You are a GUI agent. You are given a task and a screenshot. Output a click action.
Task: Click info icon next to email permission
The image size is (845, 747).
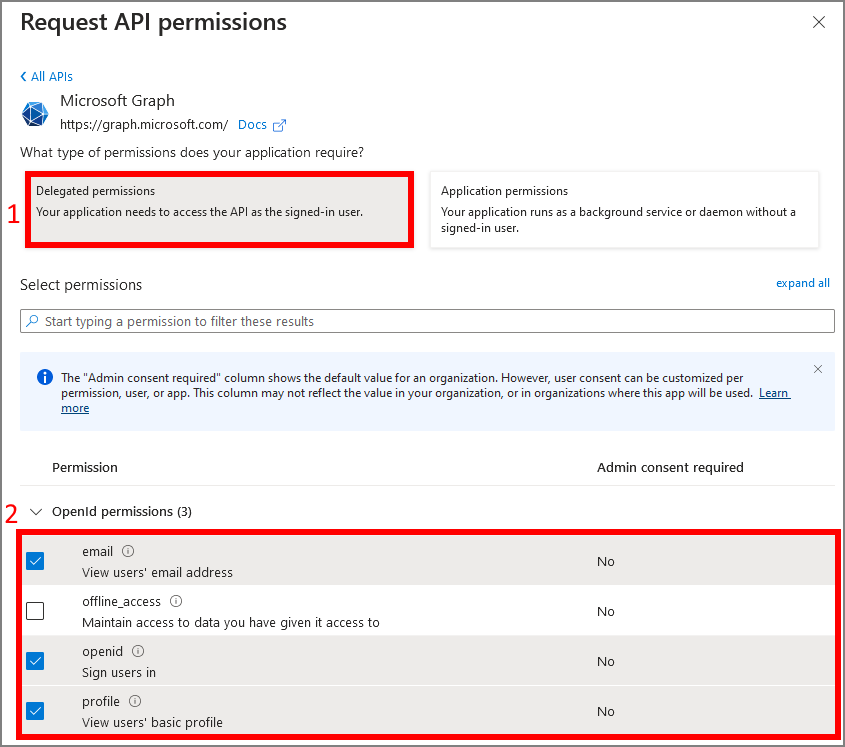tap(128, 551)
